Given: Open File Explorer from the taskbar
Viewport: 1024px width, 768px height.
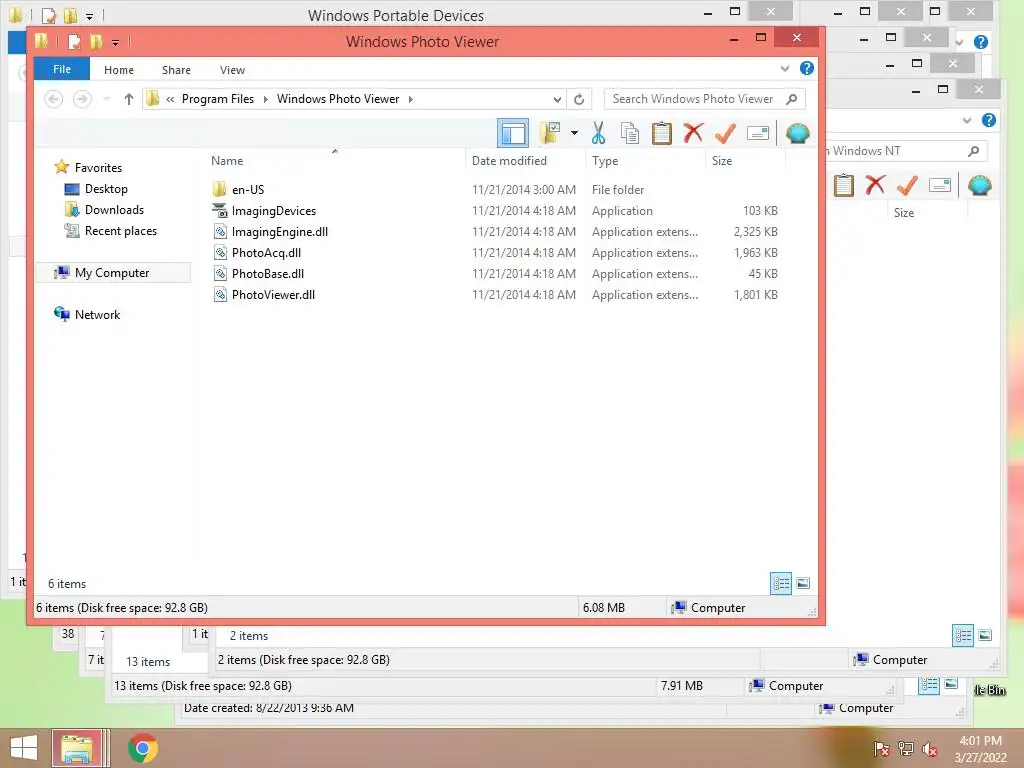Looking at the screenshot, I should click(x=77, y=748).
